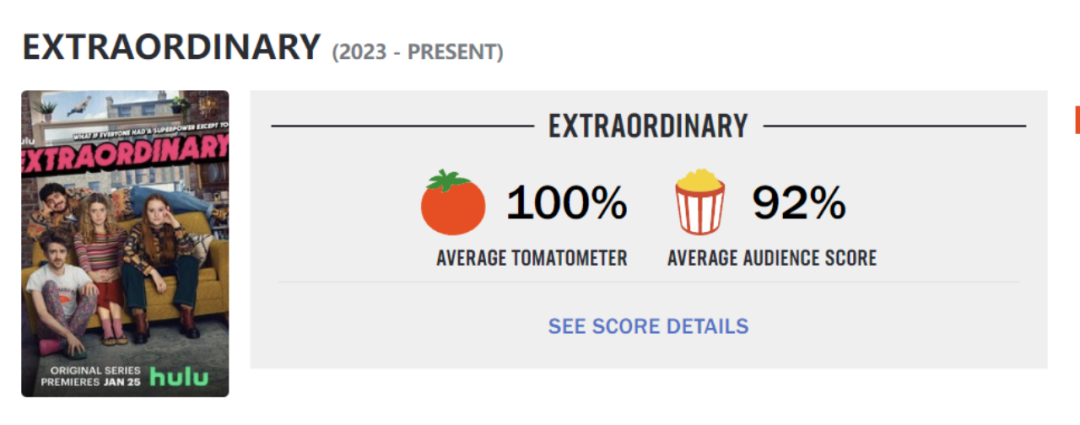This screenshot has width=1080, height=425.
Task: Click the Extraordinary page title heading
Action: click(171, 47)
